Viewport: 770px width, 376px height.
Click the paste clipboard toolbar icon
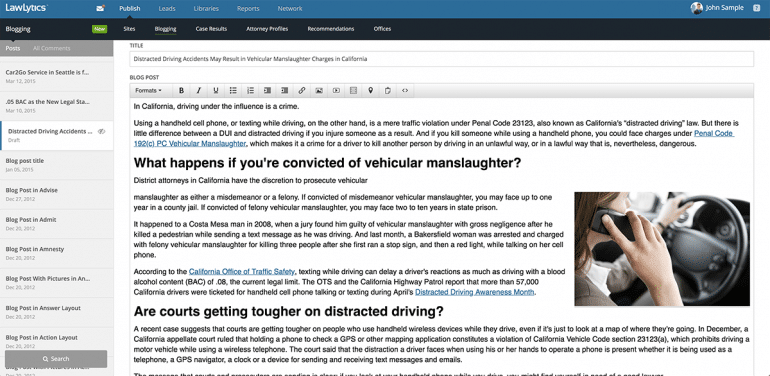[388, 90]
